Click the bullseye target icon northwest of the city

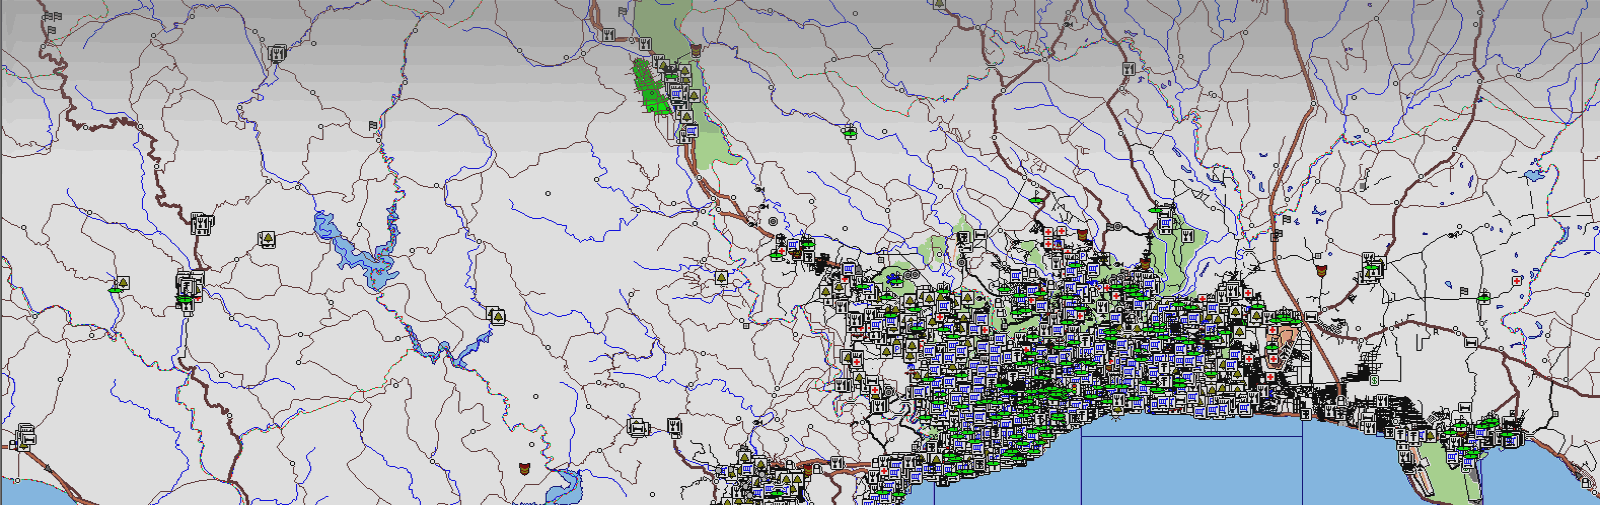coord(773,221)
